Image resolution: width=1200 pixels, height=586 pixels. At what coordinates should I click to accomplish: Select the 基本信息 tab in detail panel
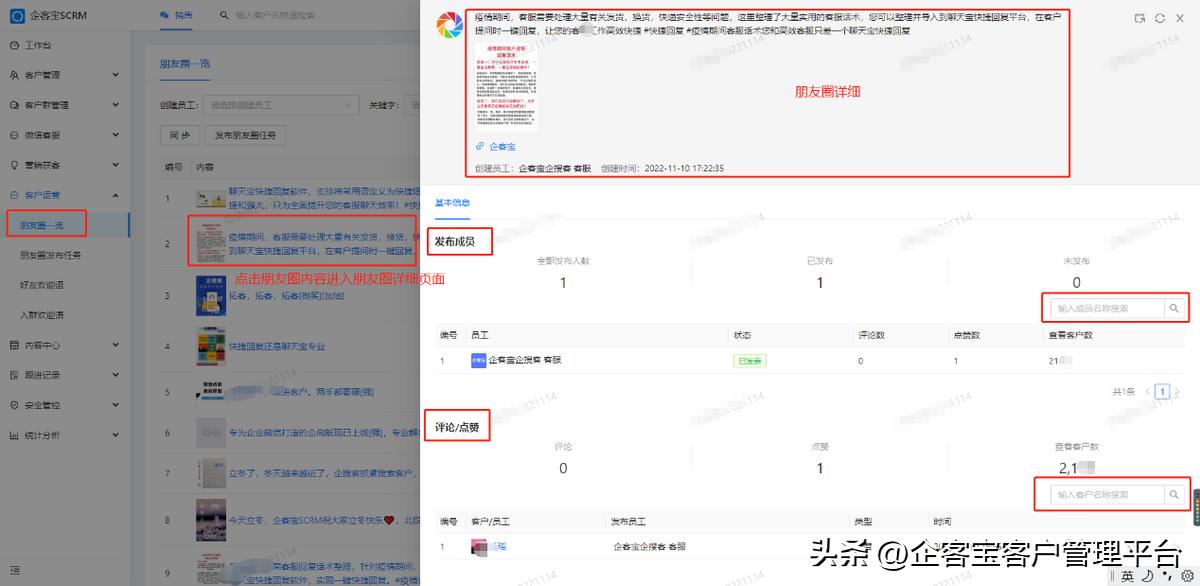tap(455, 201)
